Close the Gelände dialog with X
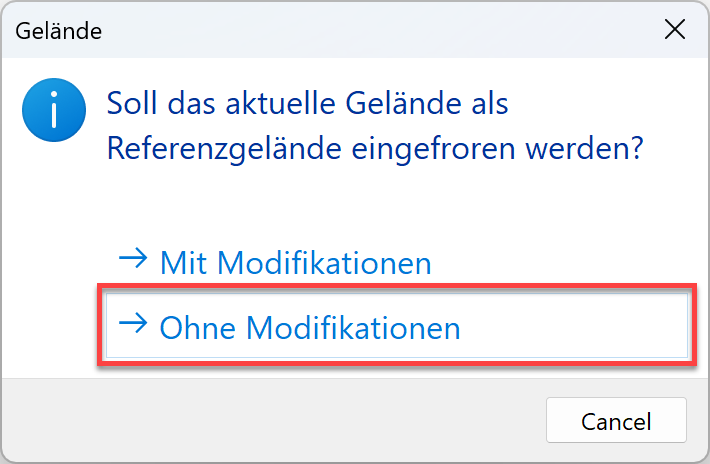This screenshot has width=710, height=464. click(675, 30)
